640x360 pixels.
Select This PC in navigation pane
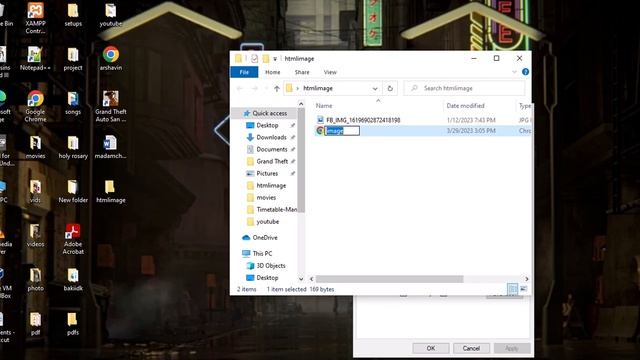point(262,253)
